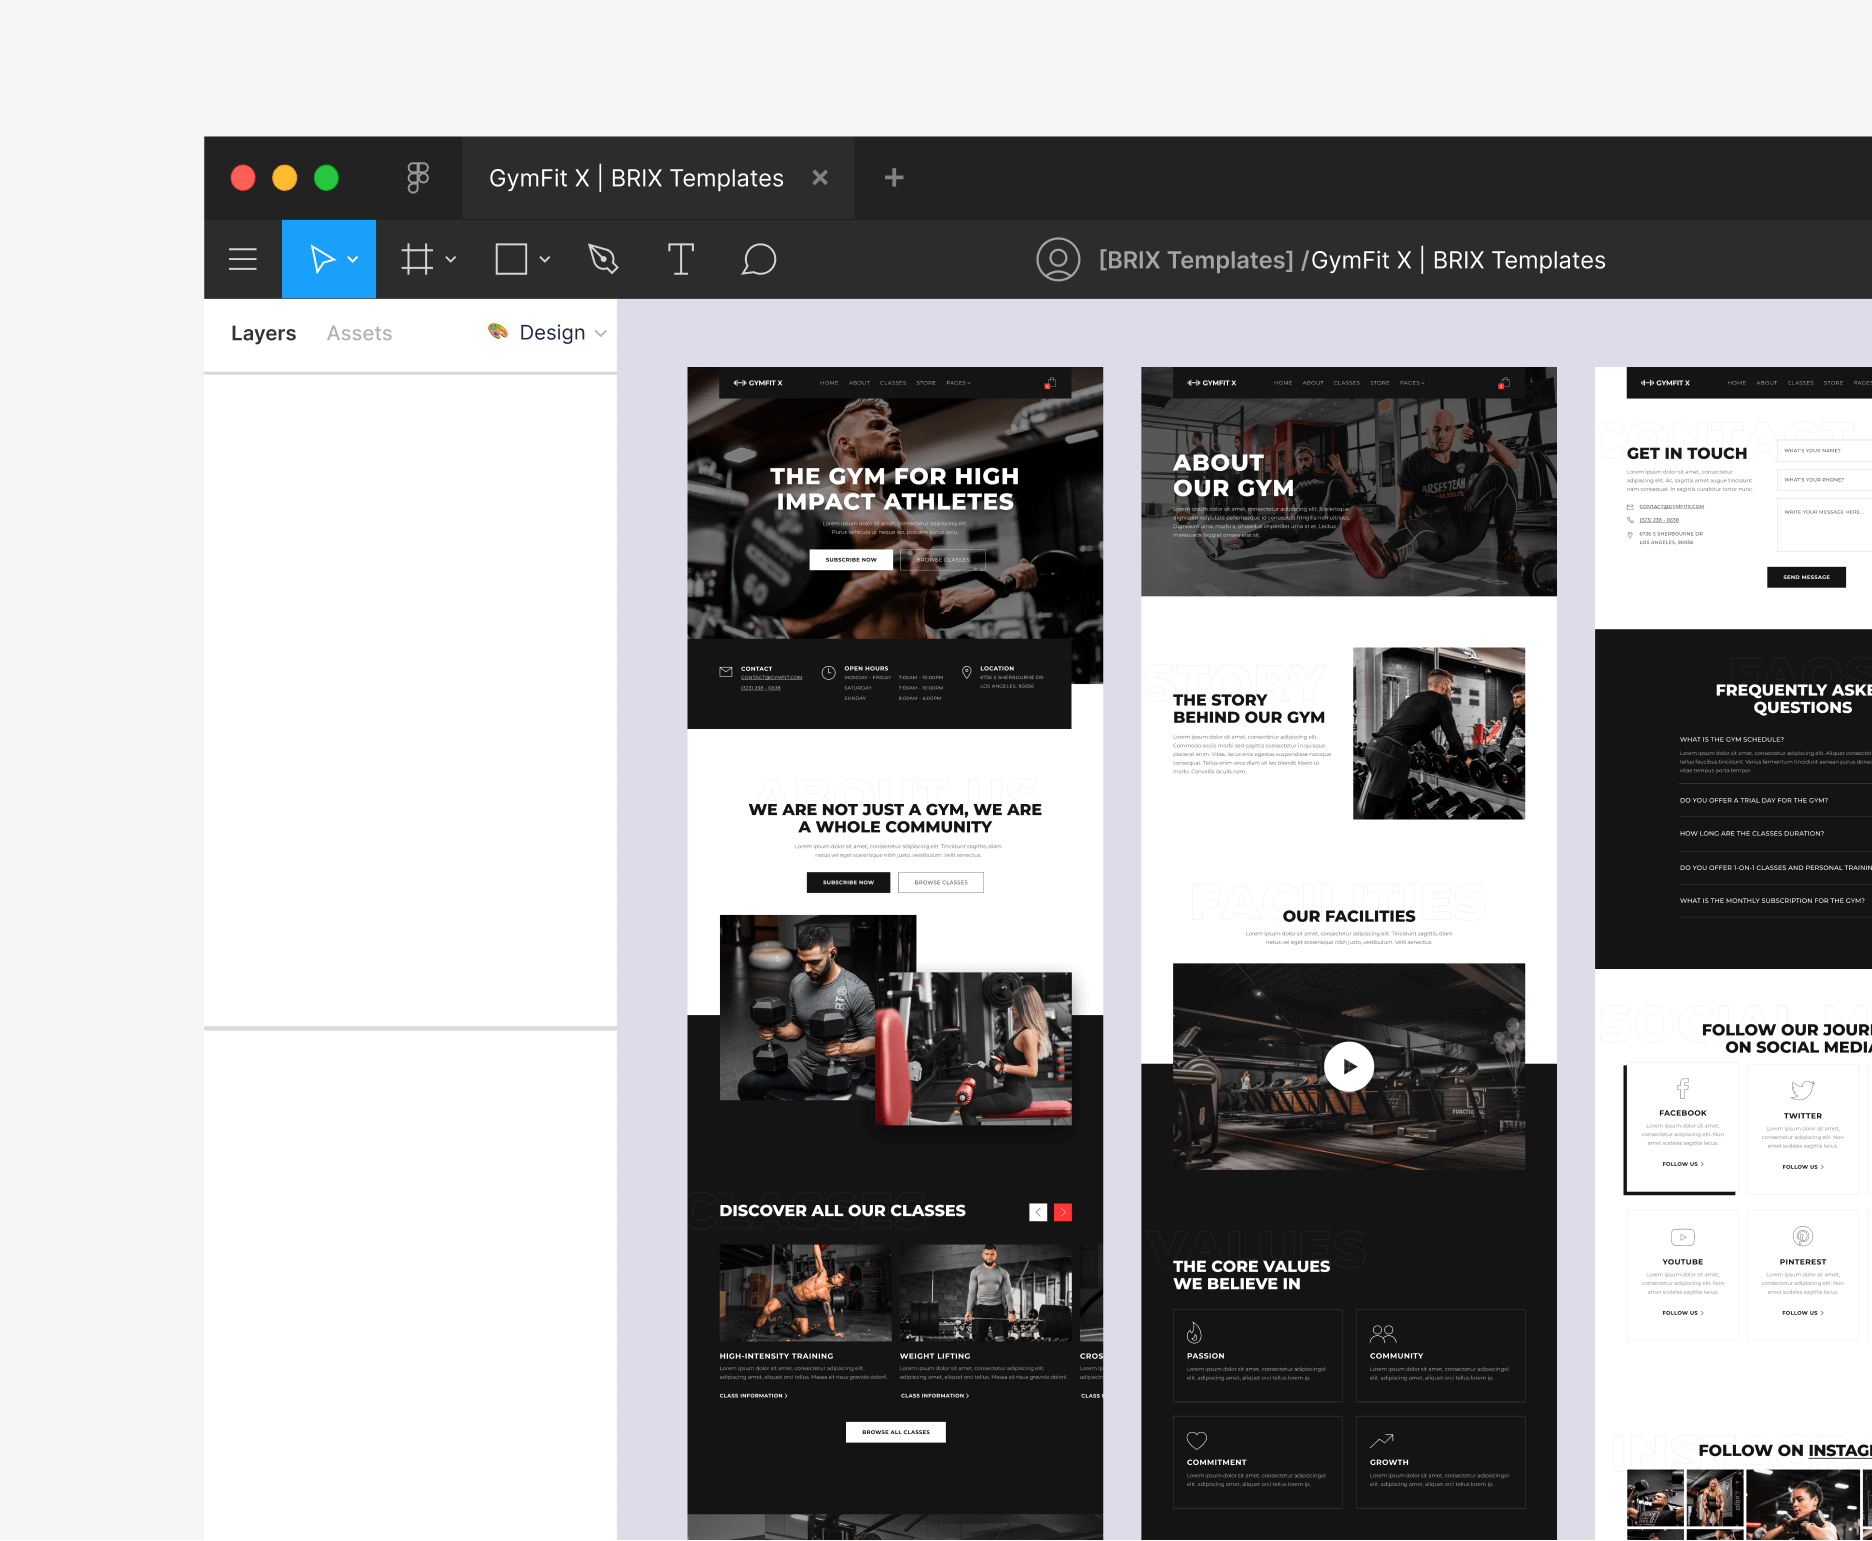Open a new tab with plus button

[894, 177]
